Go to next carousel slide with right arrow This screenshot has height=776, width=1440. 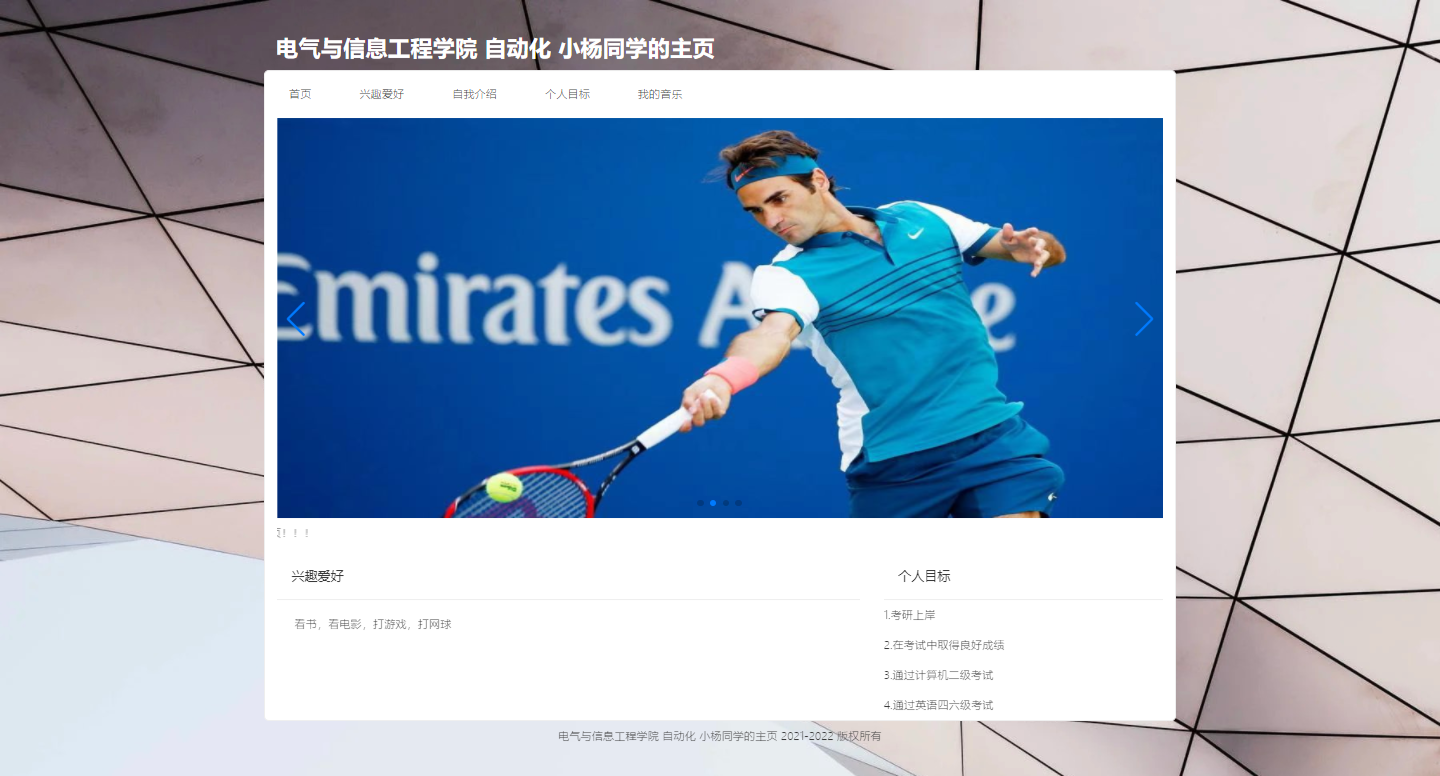[x=1144, y=319]
